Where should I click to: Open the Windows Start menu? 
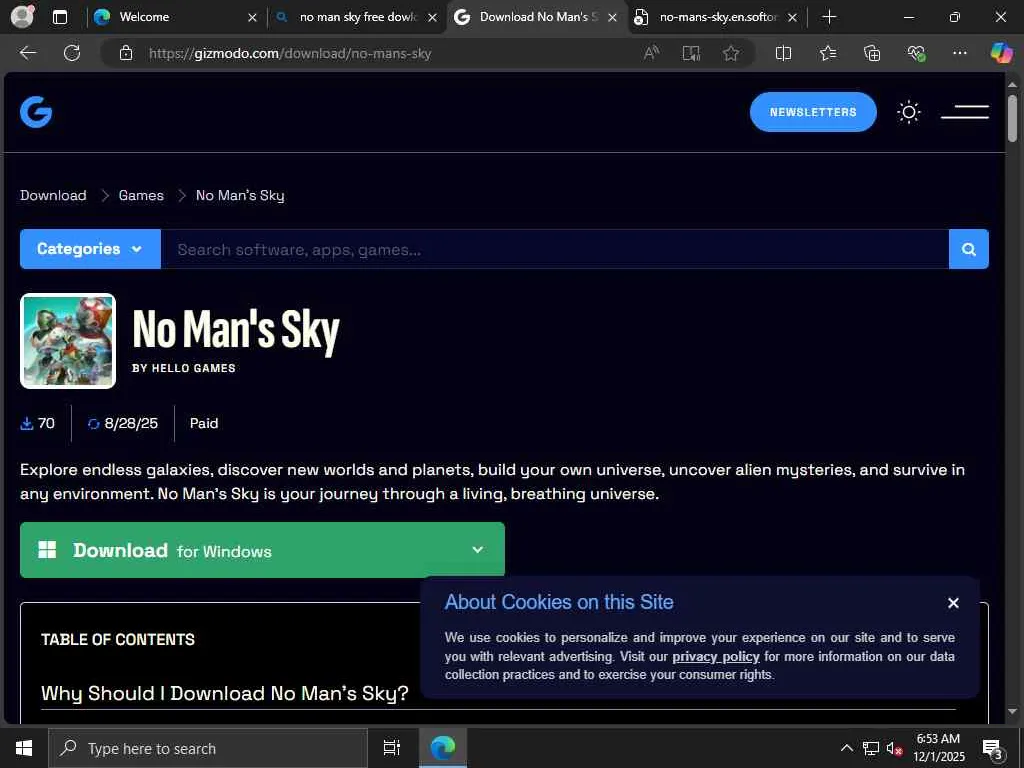click(24, 748)
